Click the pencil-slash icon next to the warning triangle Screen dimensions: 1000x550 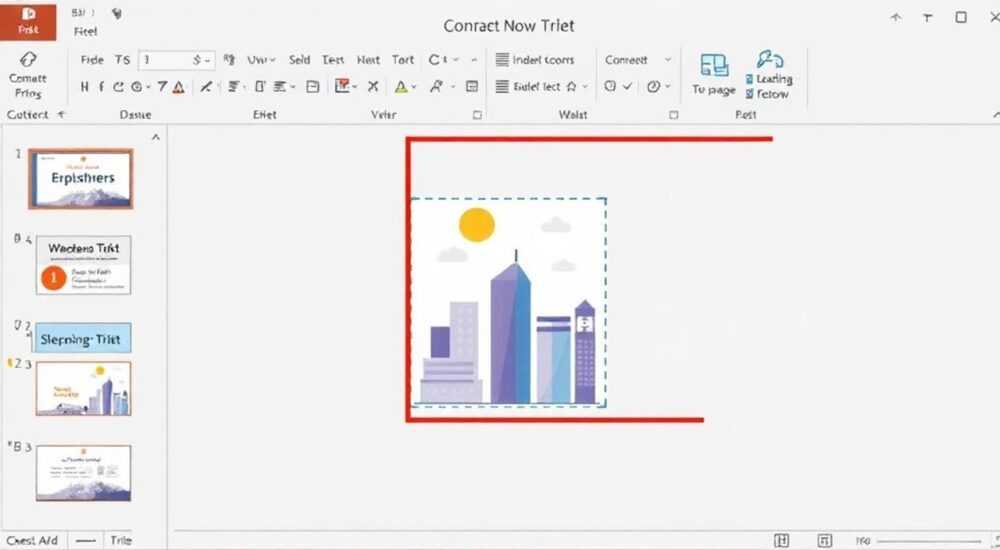click(205, 87)
